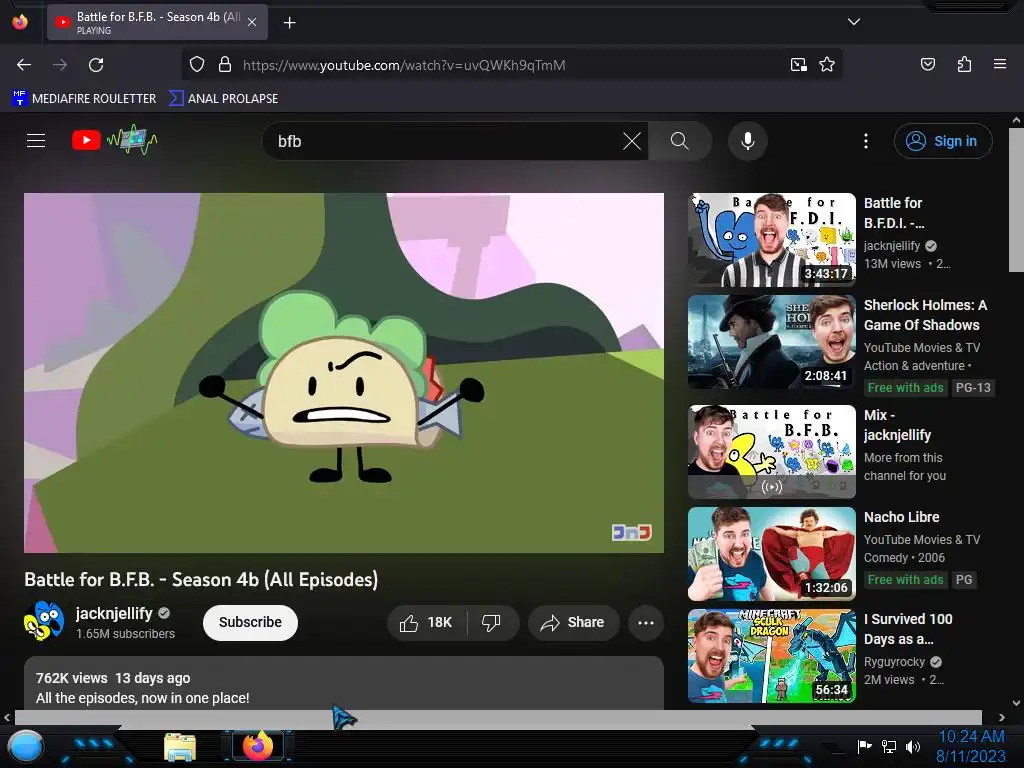This screenshot has width=1024, height=768.
Task: Close the Battle for B.F.B. tab
Action: pos(252,22)
